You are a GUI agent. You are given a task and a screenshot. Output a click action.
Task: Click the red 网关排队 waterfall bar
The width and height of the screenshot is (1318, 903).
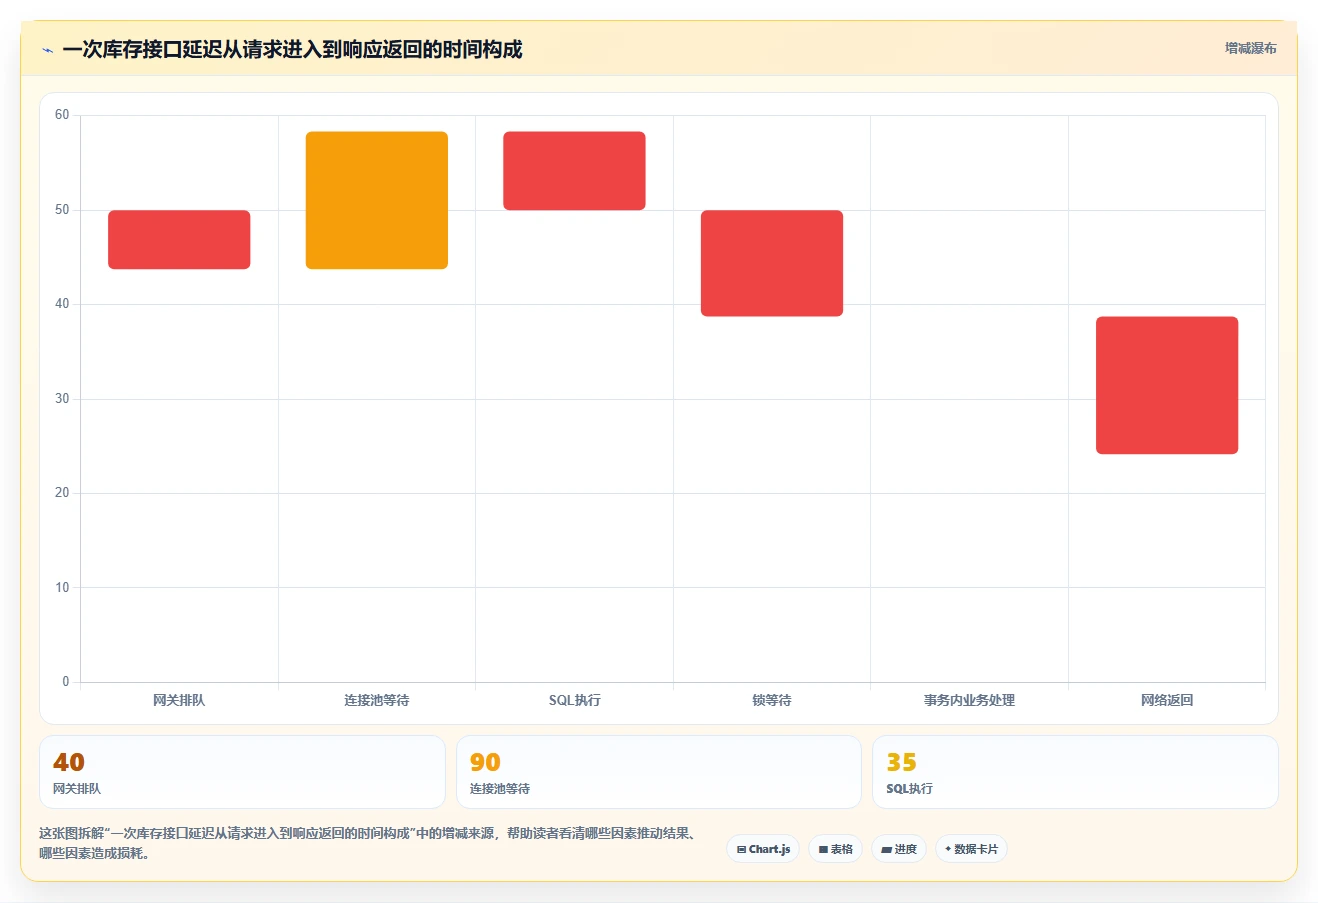click(179, 240)
